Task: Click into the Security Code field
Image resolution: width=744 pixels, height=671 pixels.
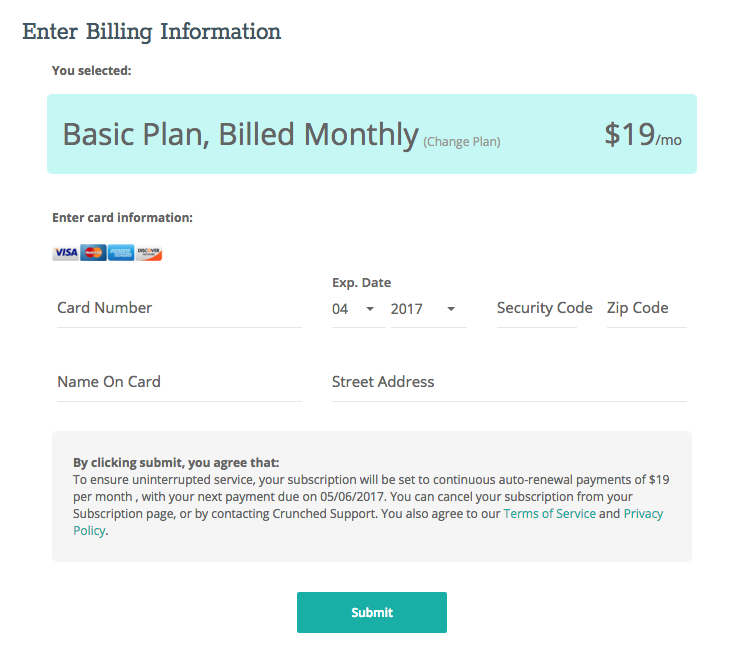Action: click(537, 308)
